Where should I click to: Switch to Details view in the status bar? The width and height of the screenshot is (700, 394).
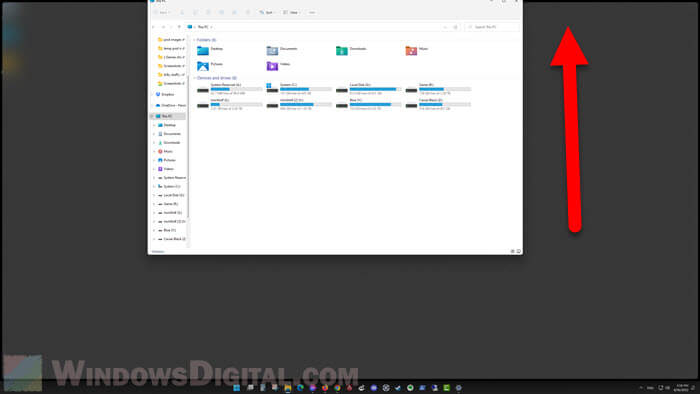512,252
